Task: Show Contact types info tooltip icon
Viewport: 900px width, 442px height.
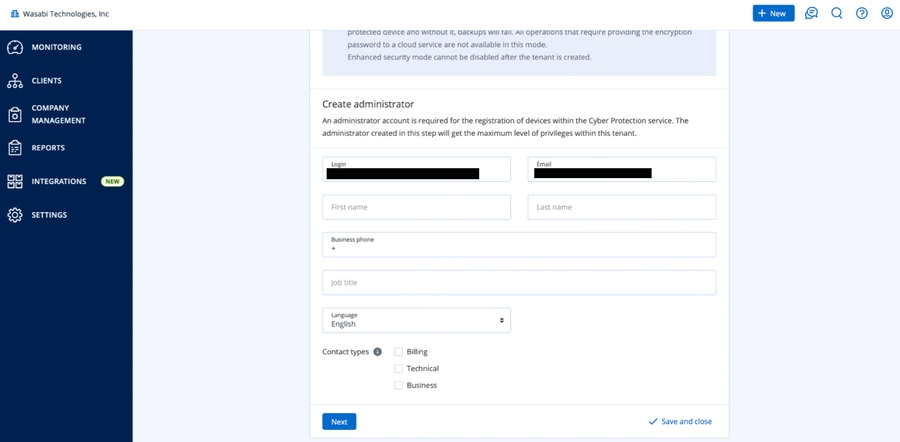Action: [378, 352]
